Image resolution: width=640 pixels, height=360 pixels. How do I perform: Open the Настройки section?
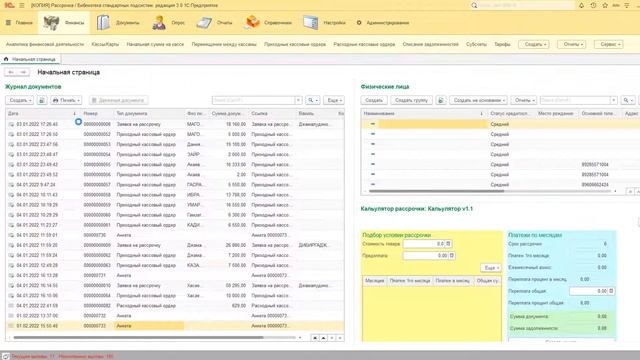click(324, 23)
